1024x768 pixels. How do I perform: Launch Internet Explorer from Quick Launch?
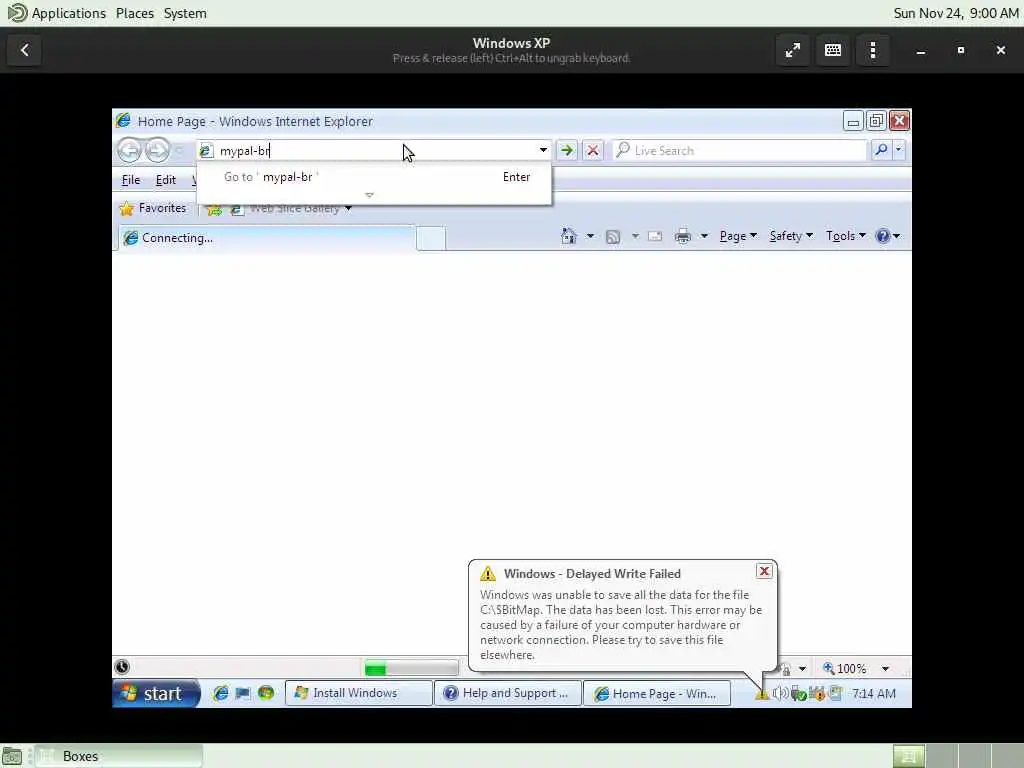point(221,694)
